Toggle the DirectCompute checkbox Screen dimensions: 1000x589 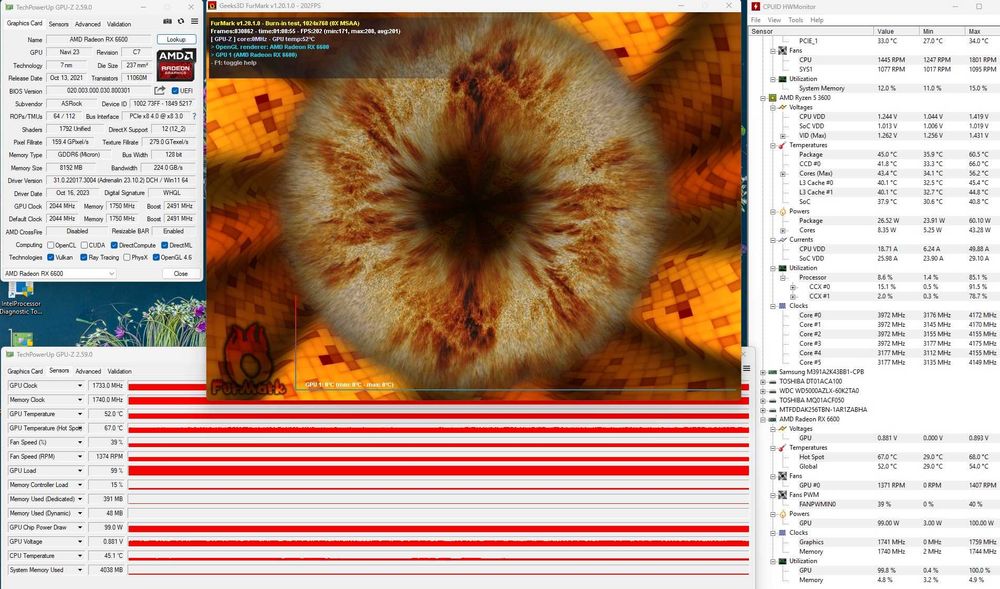point(114,245)
